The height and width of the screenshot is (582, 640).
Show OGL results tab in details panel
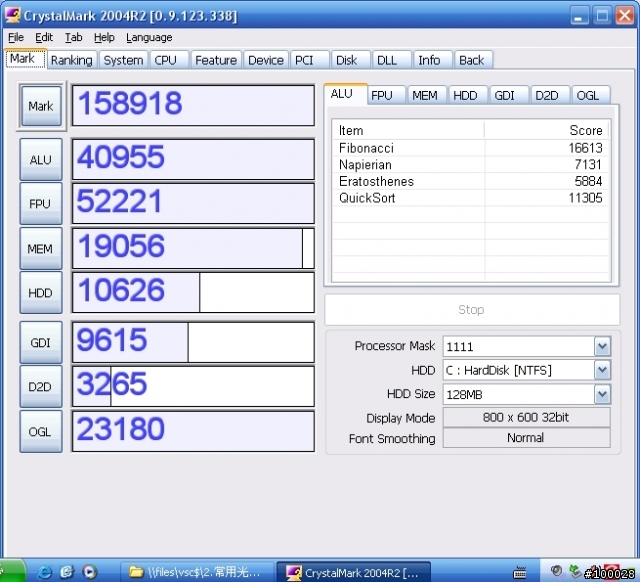(x=591, y=95)
